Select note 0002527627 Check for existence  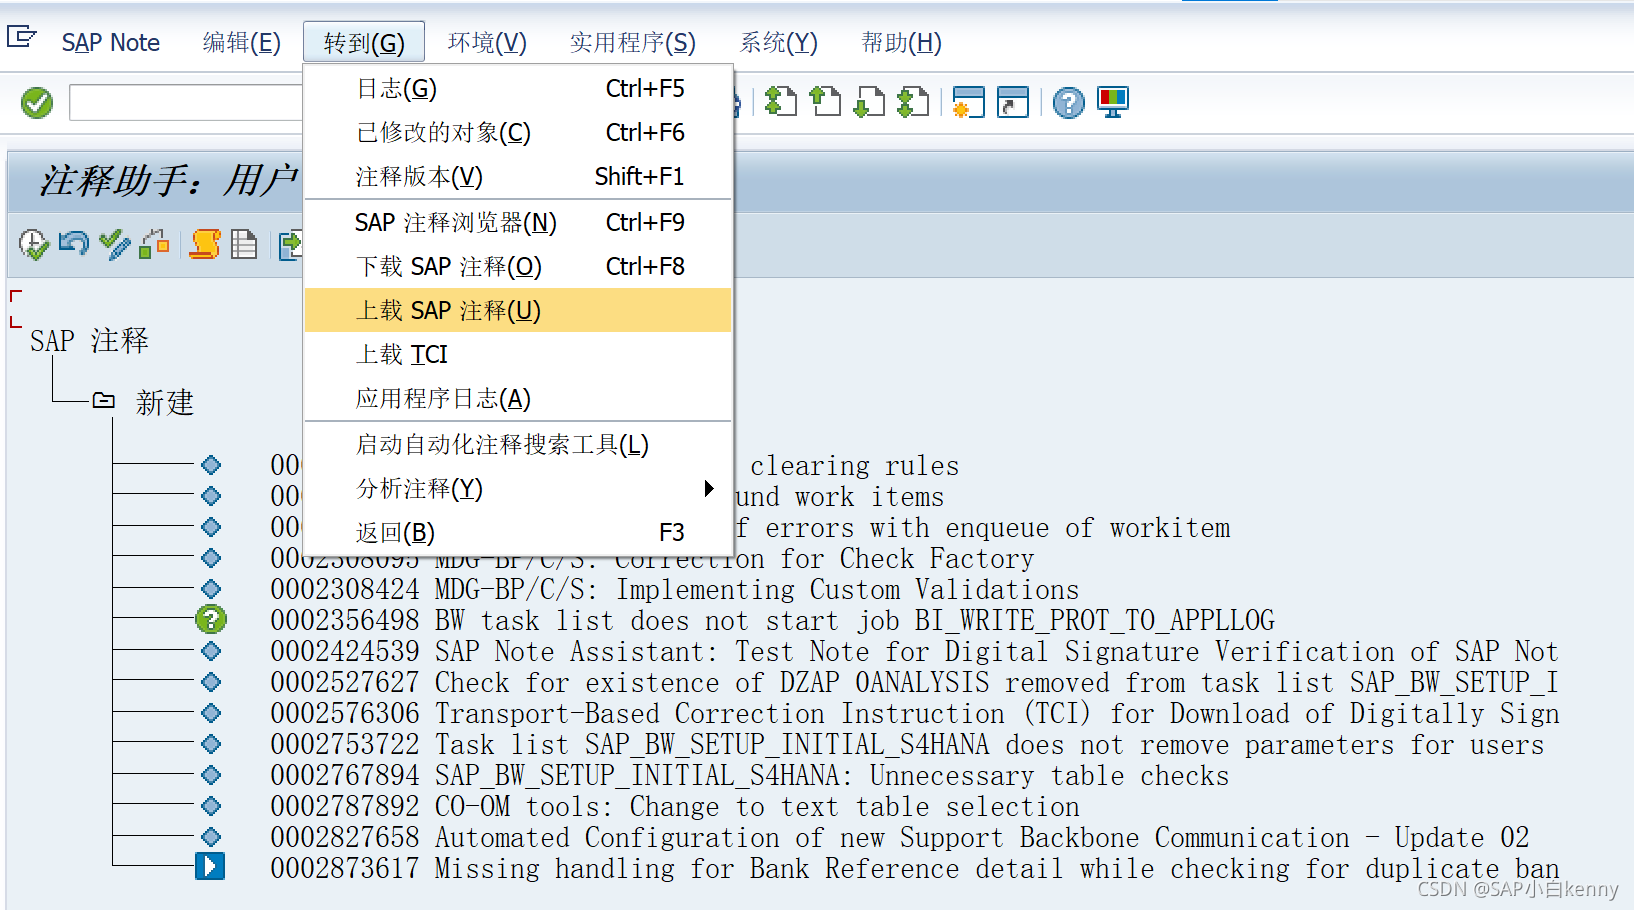click(914, 683)
